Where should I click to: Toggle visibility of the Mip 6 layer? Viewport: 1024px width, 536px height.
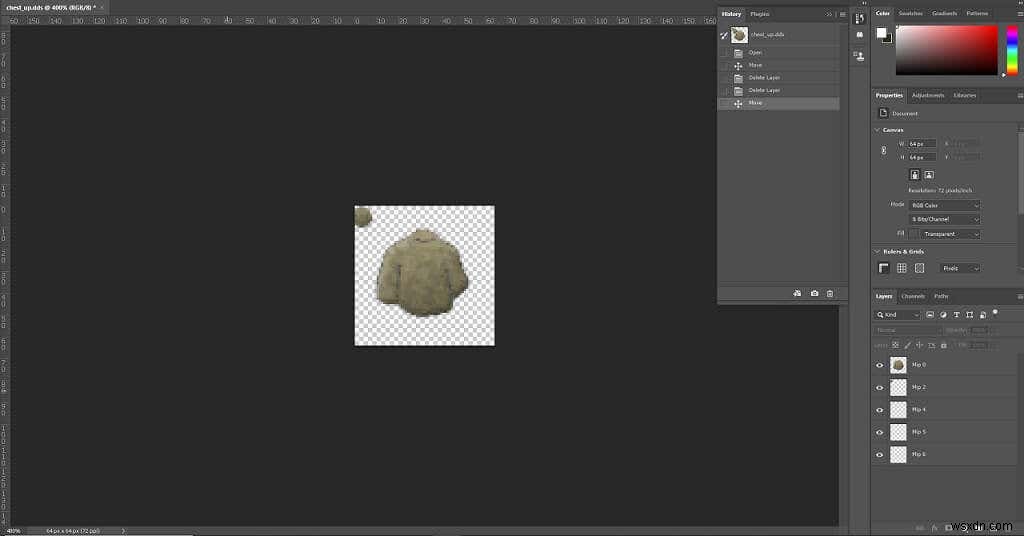click(x=880, y=454)
